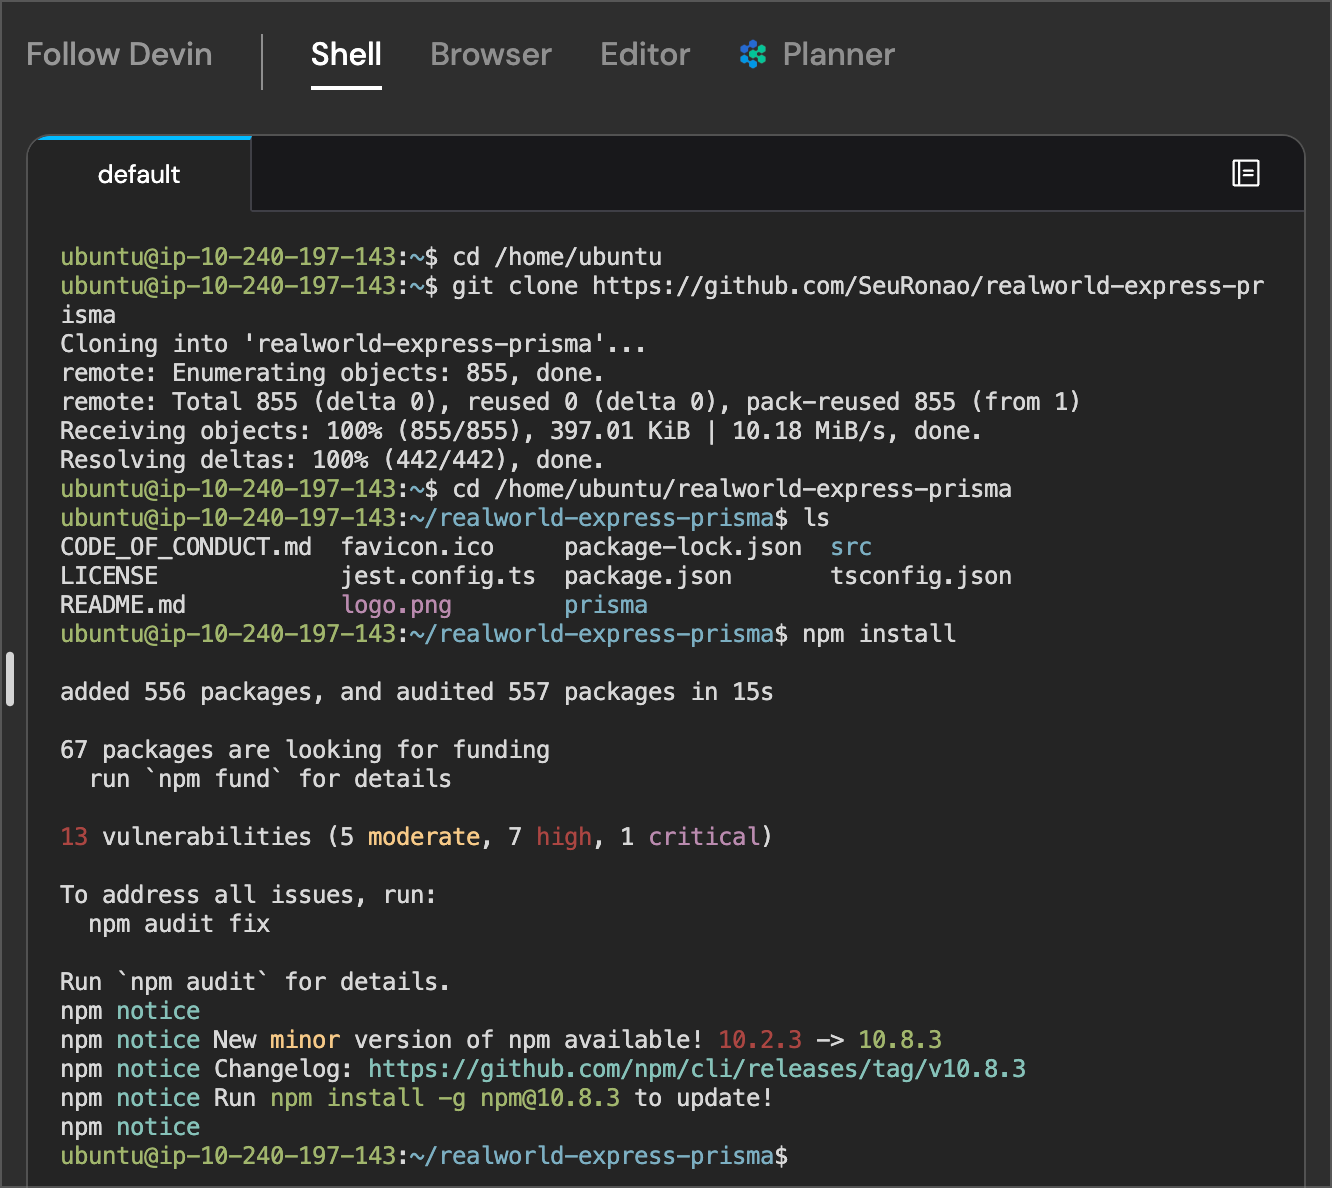Click the src directory name in ls output
This screenshot has height=1188, width=1332.
coord(851,547)
